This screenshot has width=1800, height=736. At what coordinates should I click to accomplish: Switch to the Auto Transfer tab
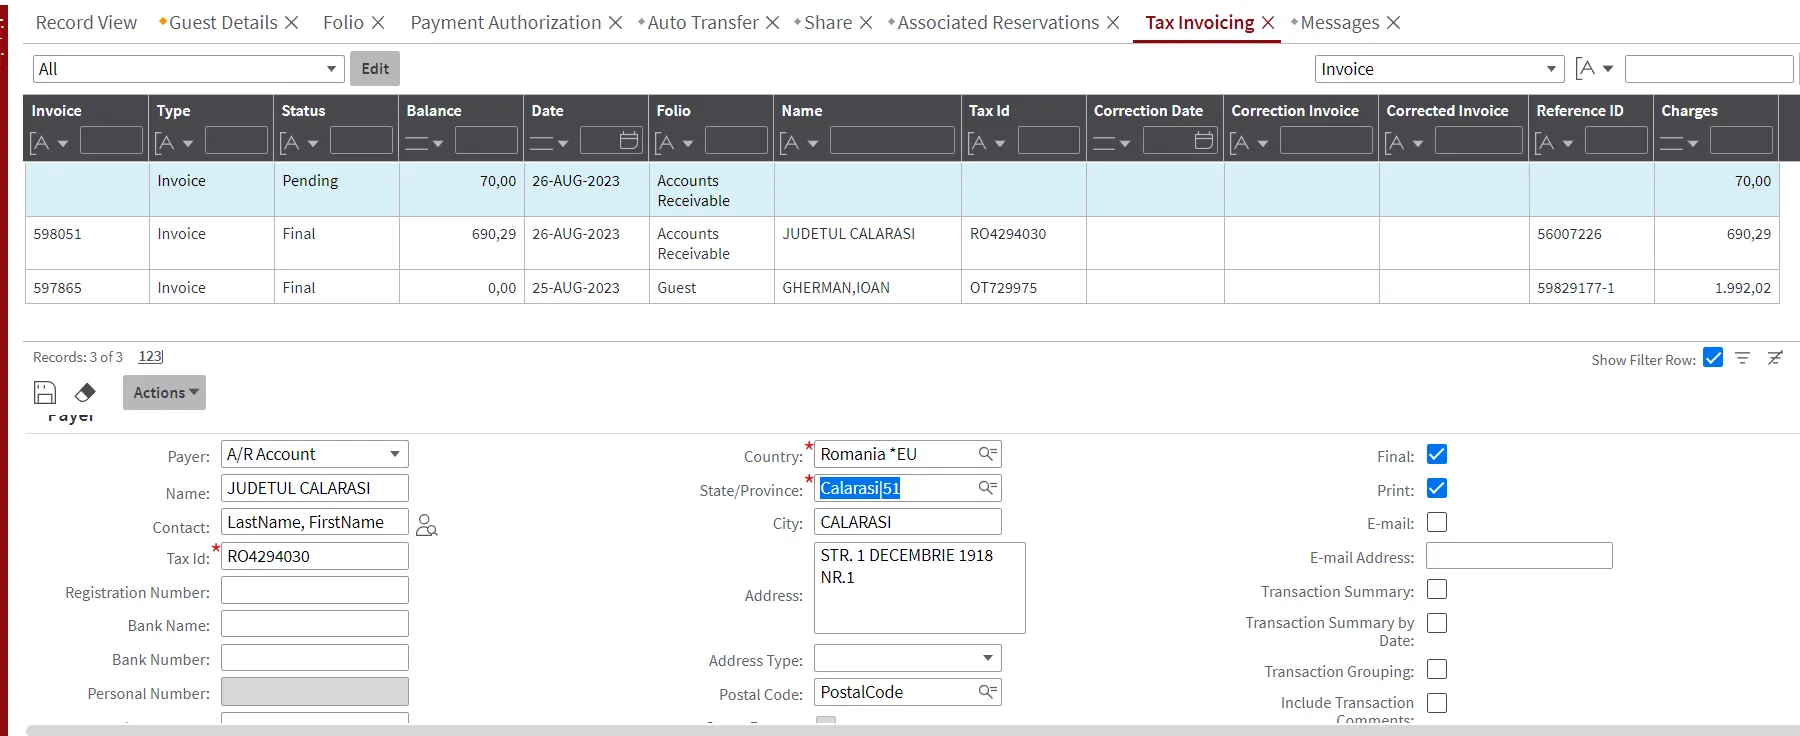tap(703, 22)
